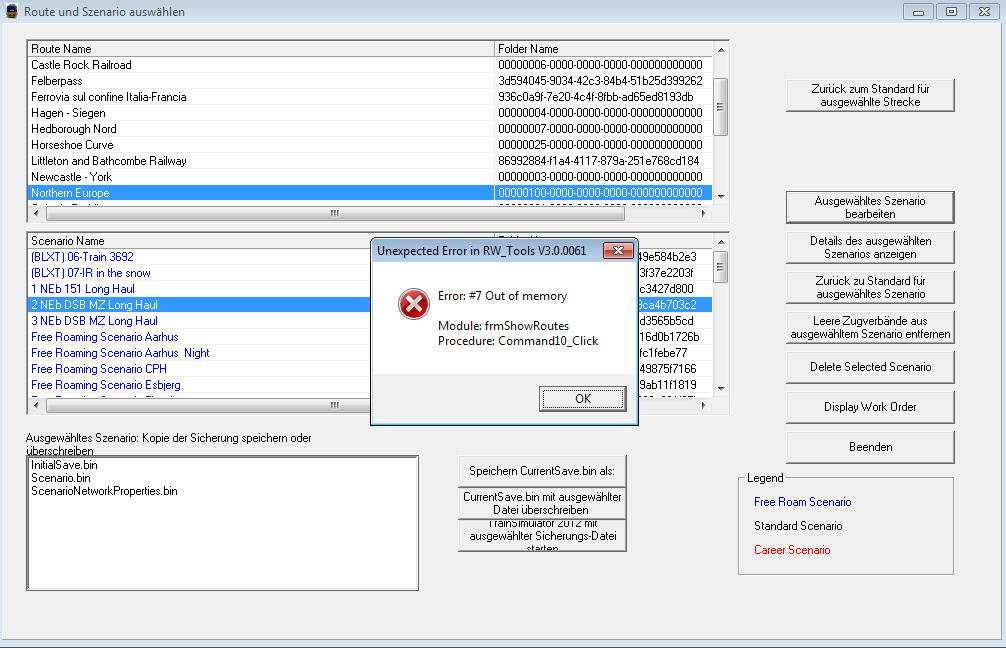
Task: Click the Beenden button
Action: click(x=870, y=447)
